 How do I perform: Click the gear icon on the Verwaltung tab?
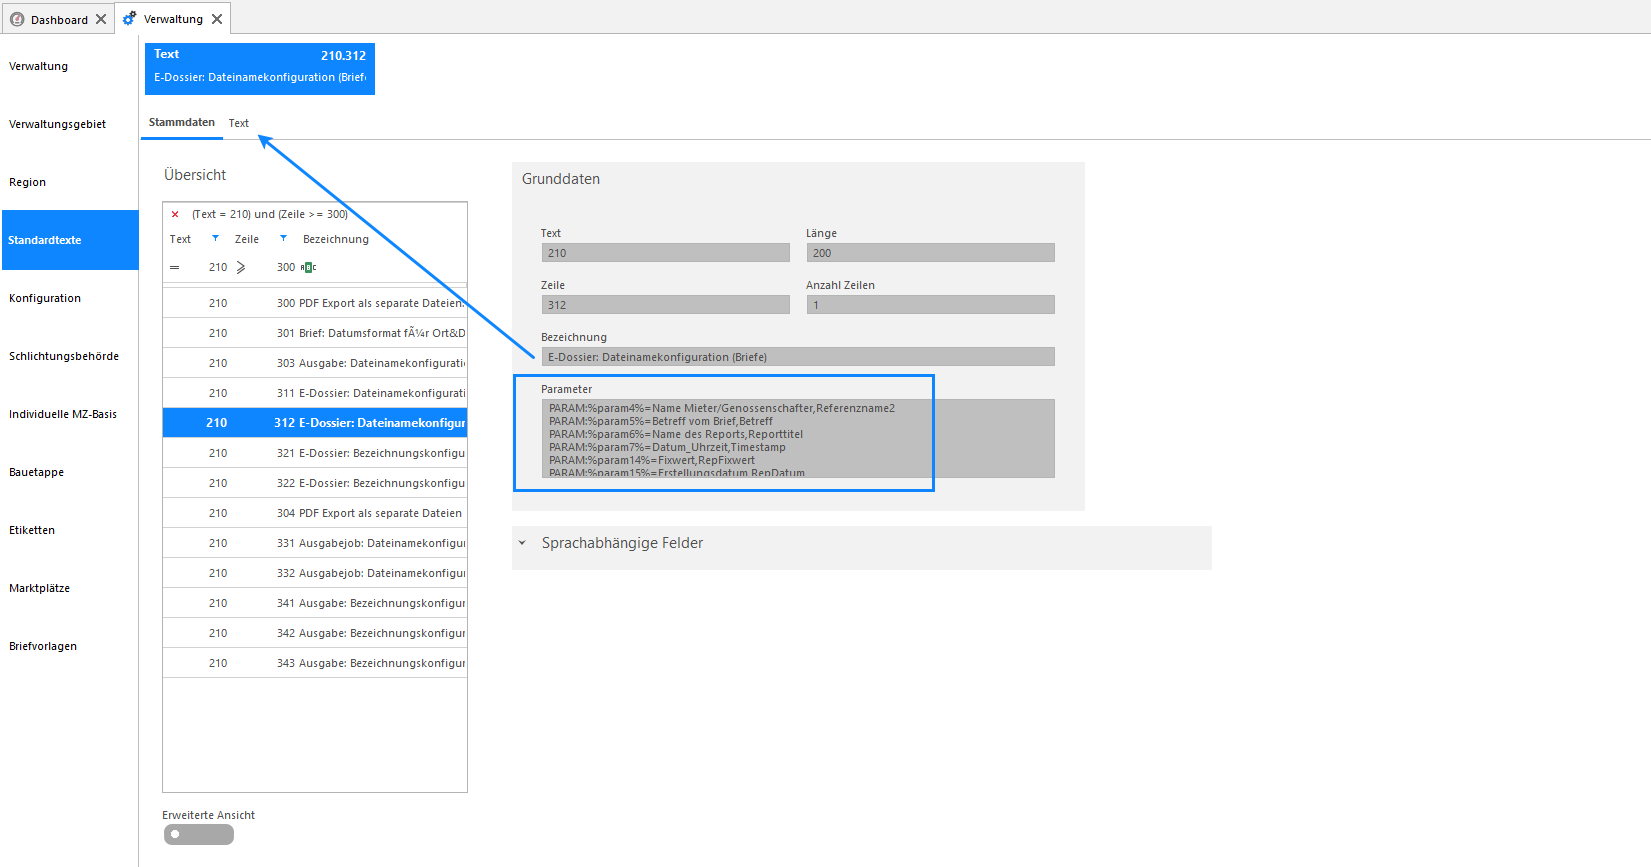[x=129, y=18]
